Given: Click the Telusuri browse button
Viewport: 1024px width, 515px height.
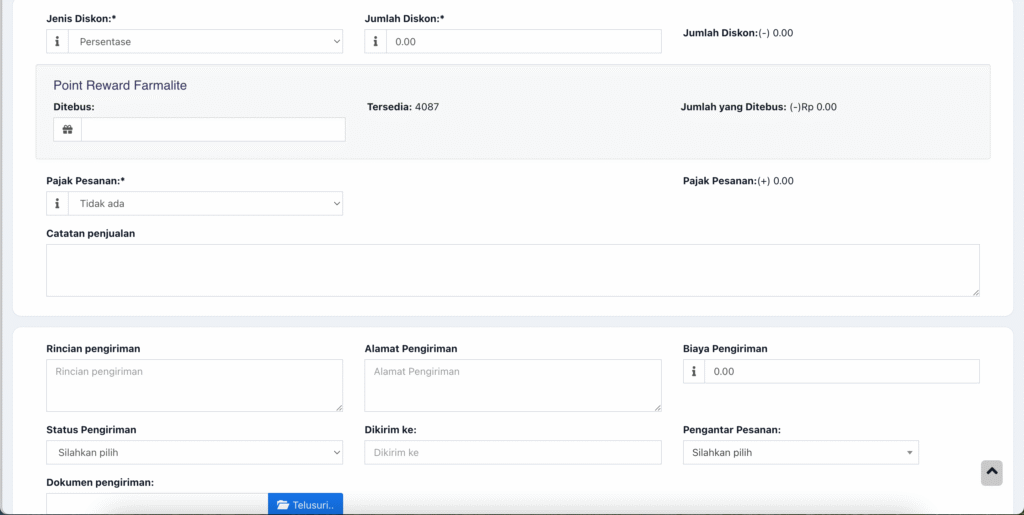Looking at the screenshot, I should (x=305, y=504).
